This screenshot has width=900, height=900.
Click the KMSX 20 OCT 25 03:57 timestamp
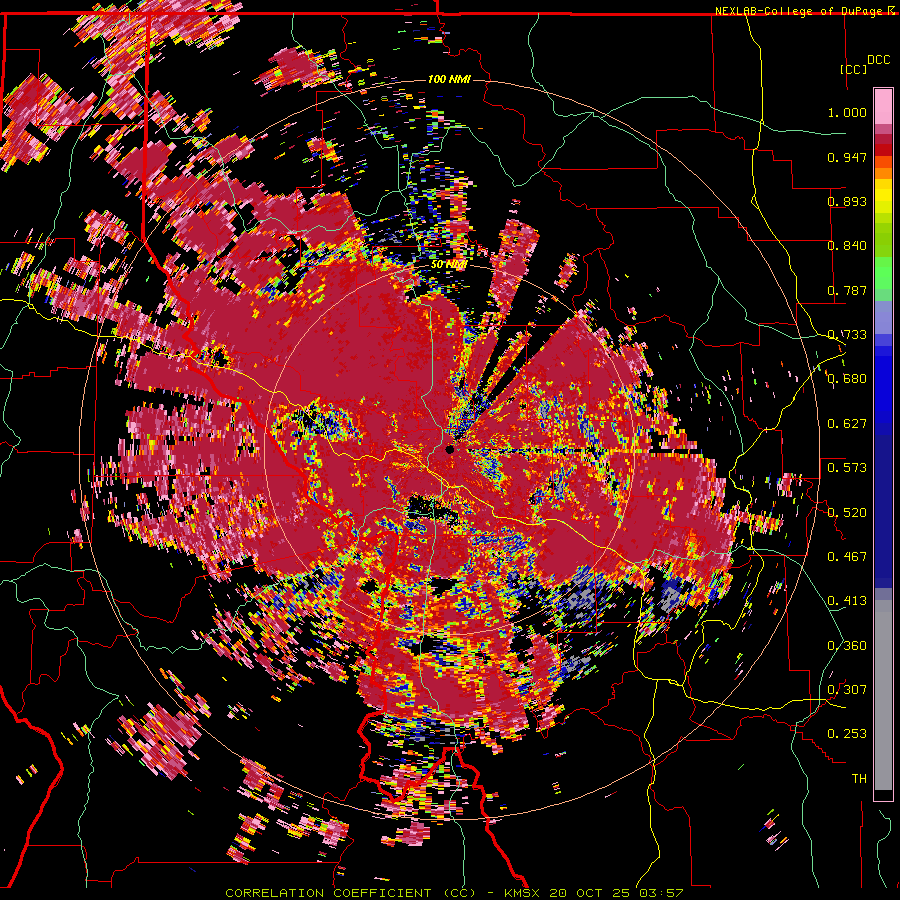[x=593, y=893]
